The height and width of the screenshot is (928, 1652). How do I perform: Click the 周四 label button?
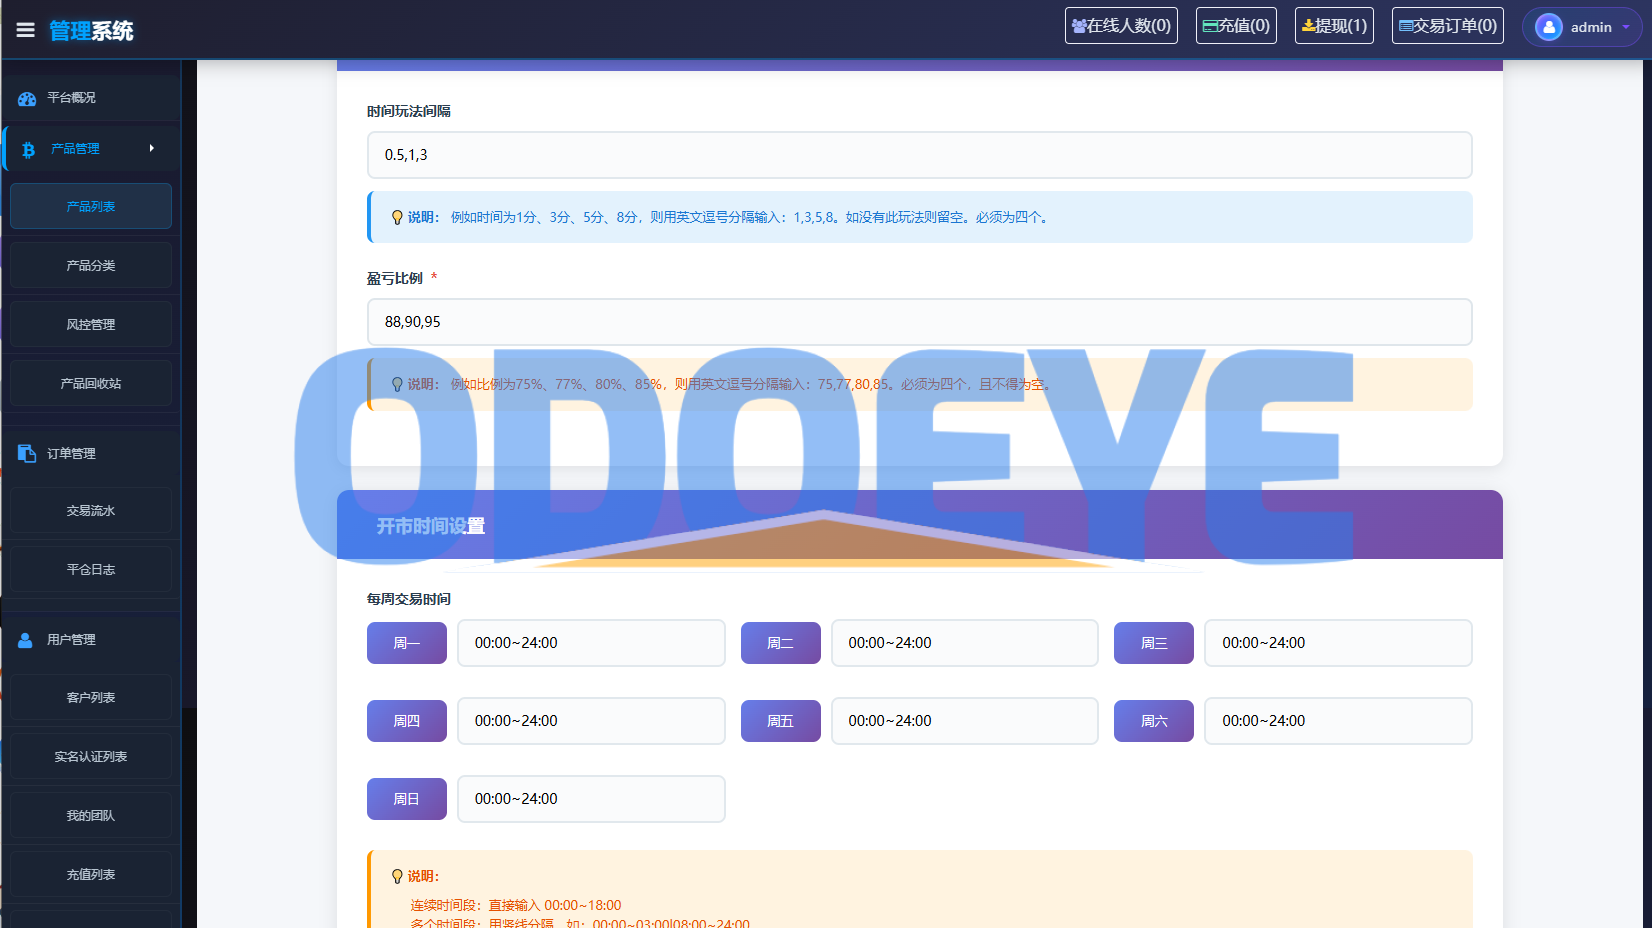coord(407,721)
